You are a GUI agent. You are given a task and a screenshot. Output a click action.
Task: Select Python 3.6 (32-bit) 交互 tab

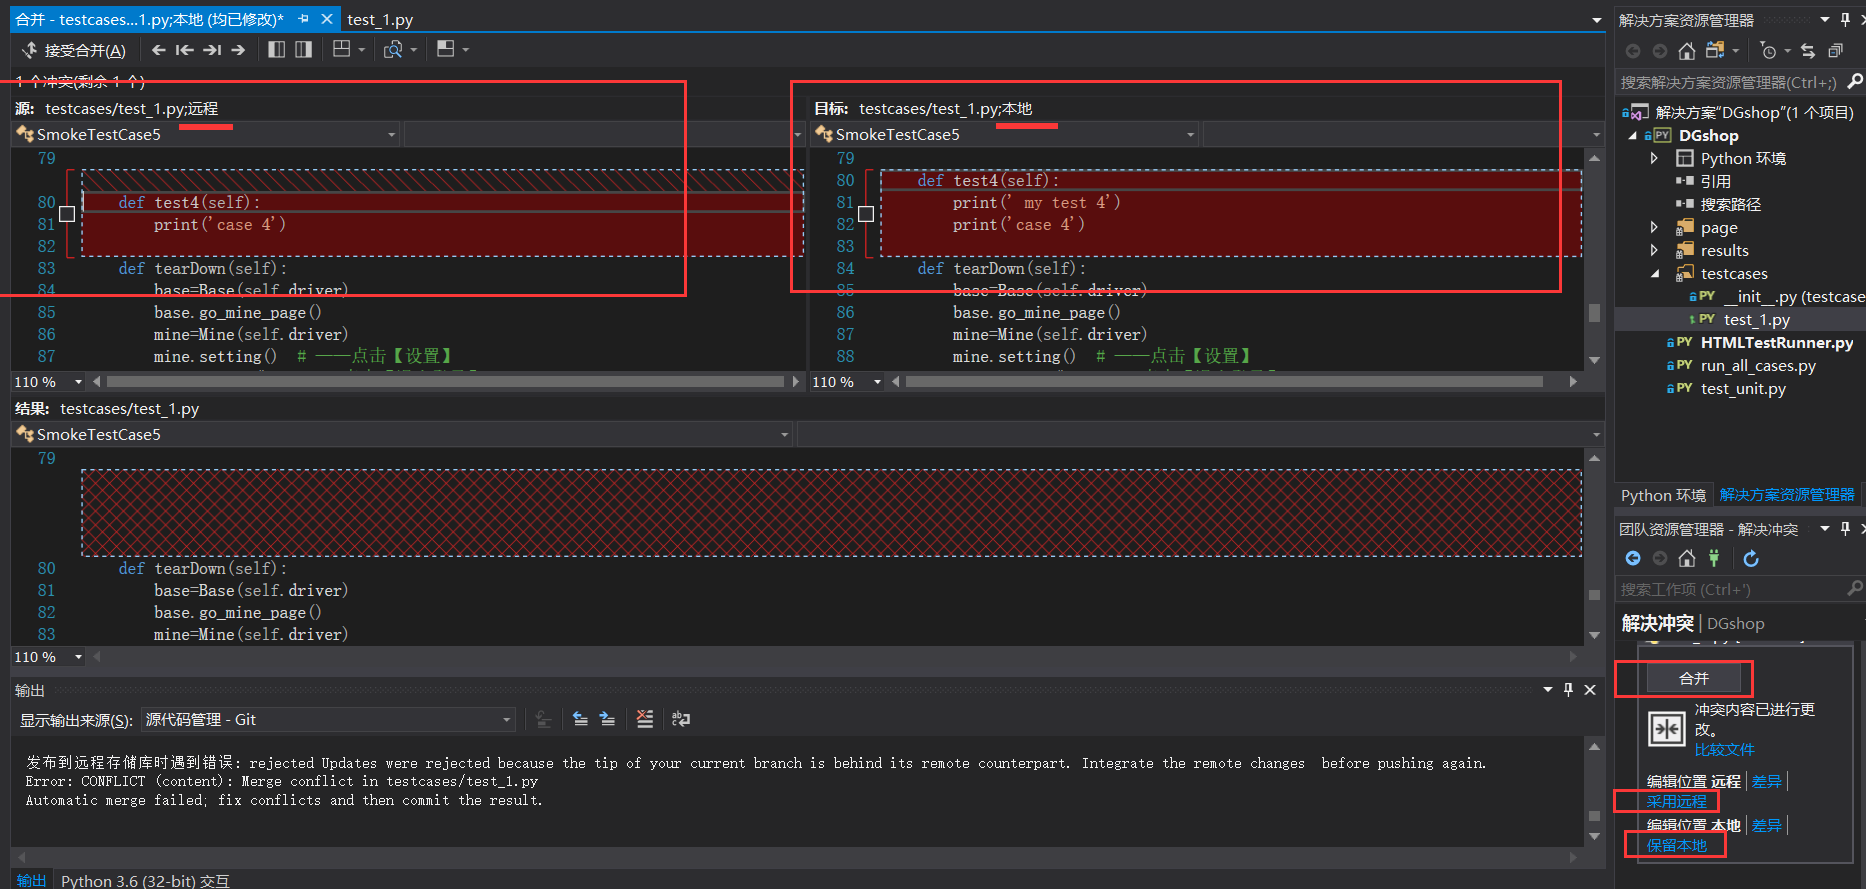pos(145,881)
